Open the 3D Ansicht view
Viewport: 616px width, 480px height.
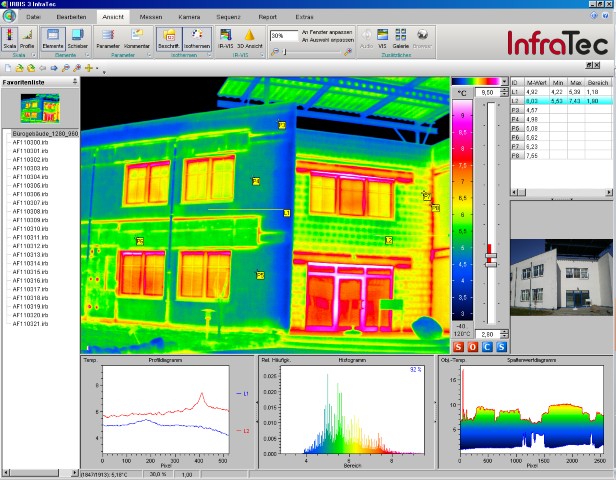coord(247,38)
